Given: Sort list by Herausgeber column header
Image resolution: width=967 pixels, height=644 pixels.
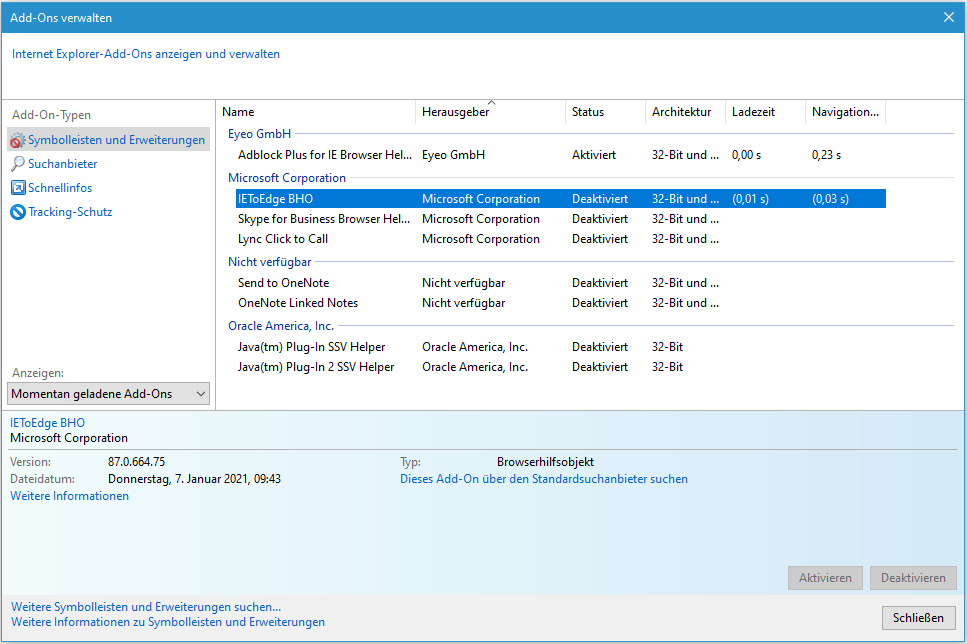Looking at the screenshot, I should pos(490,112).
